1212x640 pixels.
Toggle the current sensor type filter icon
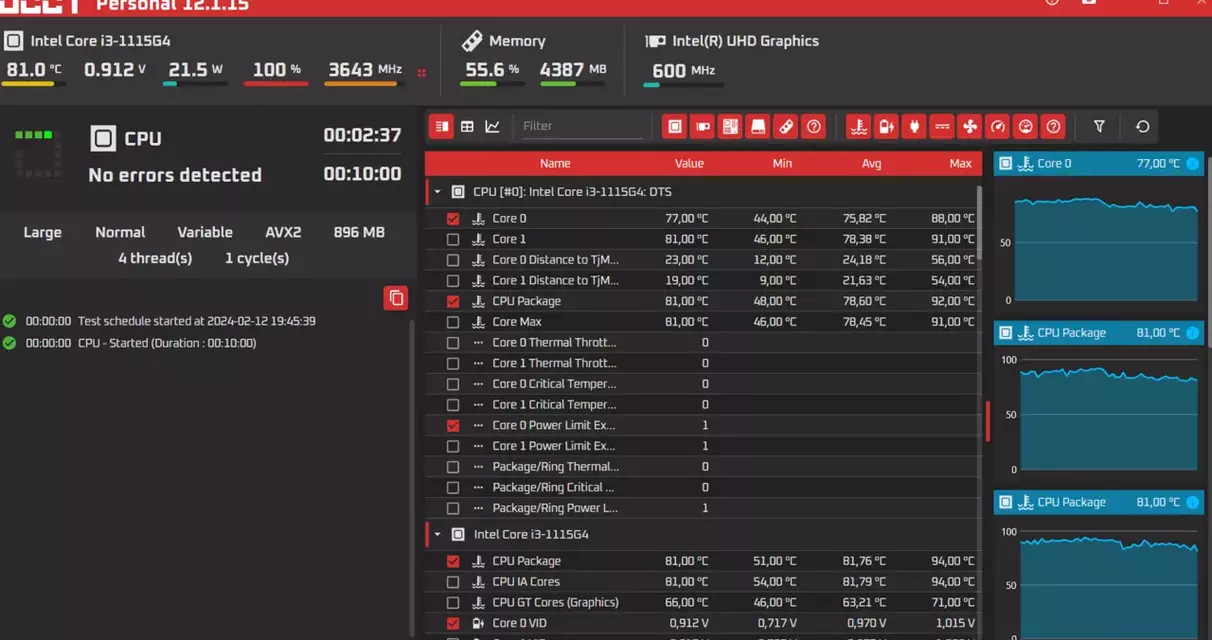[941, 126]
